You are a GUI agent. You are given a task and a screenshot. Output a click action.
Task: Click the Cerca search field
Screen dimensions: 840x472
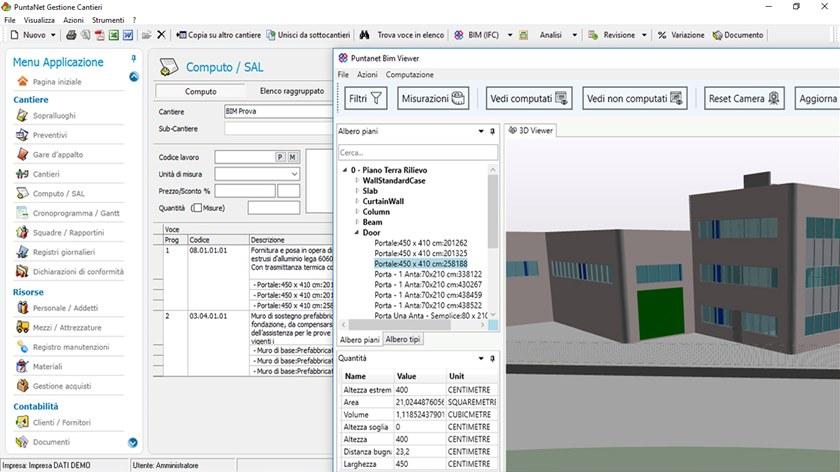pyautogui.click(x=417, y=153)
